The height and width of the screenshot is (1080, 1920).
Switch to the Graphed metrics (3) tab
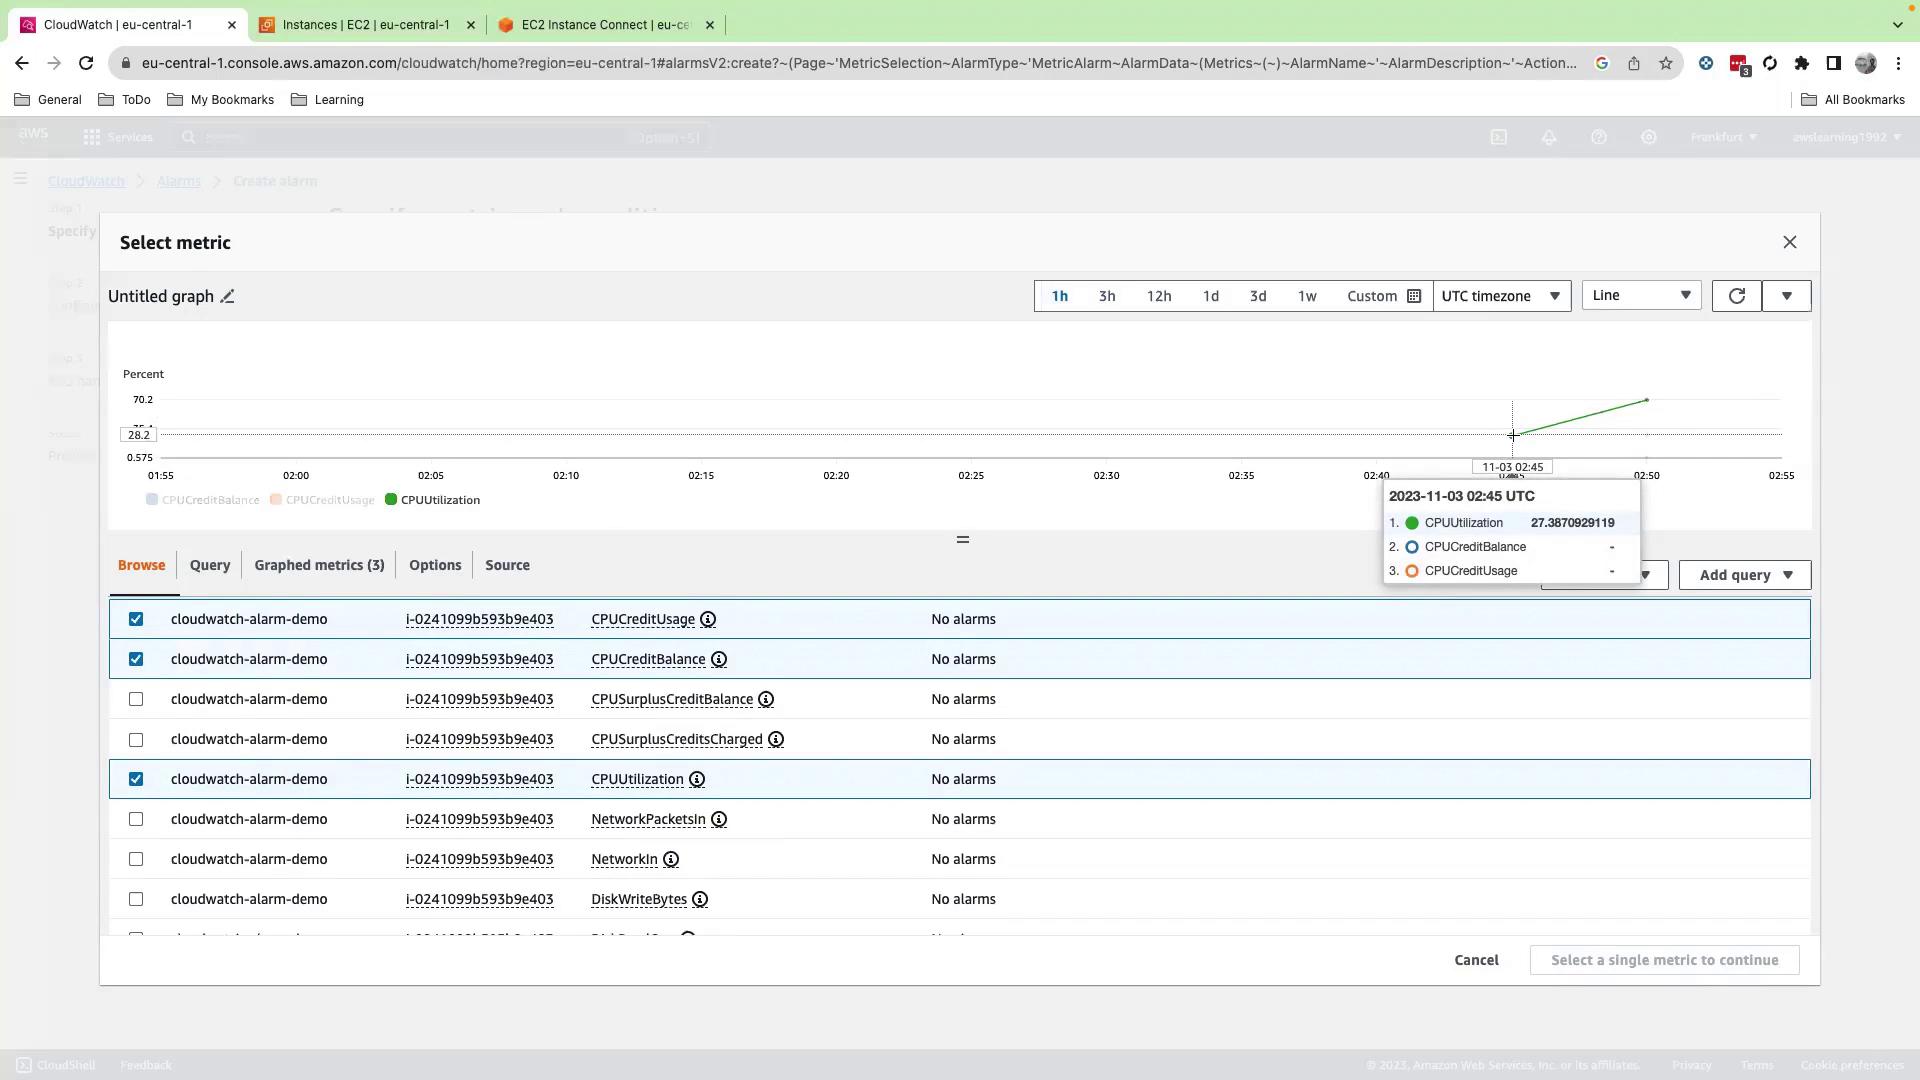coord(319,566)
